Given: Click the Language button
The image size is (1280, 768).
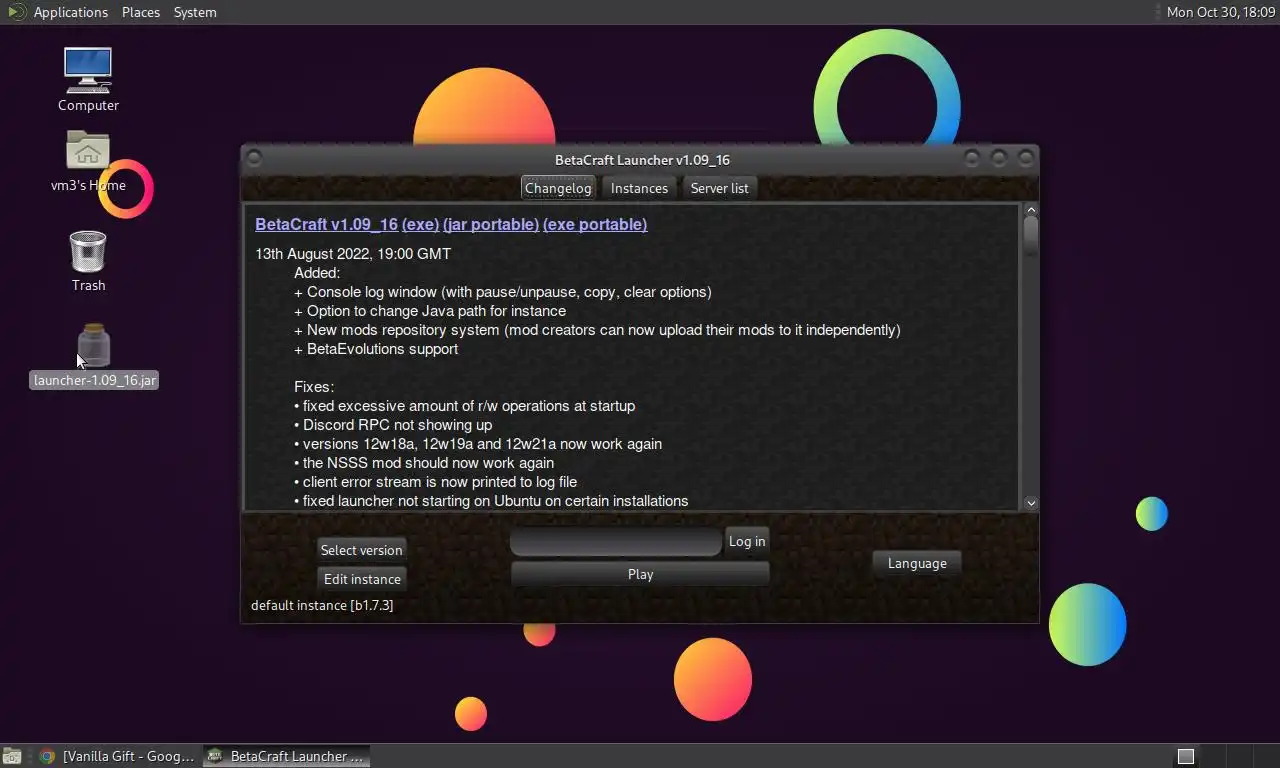Looking at the screenshot, I should click(917, 563).
